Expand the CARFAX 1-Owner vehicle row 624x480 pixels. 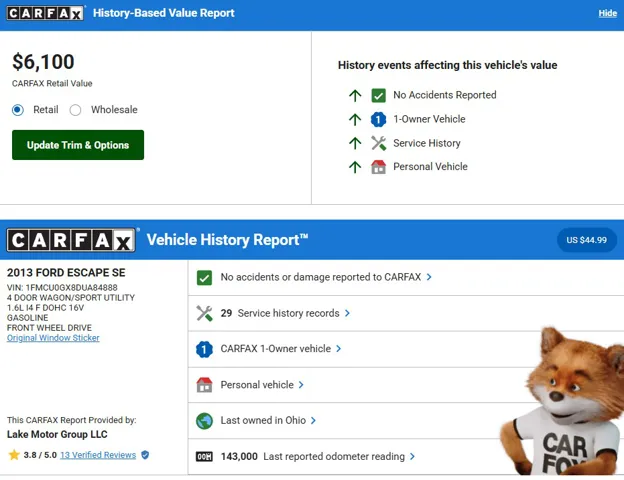[x=281, y=349]
